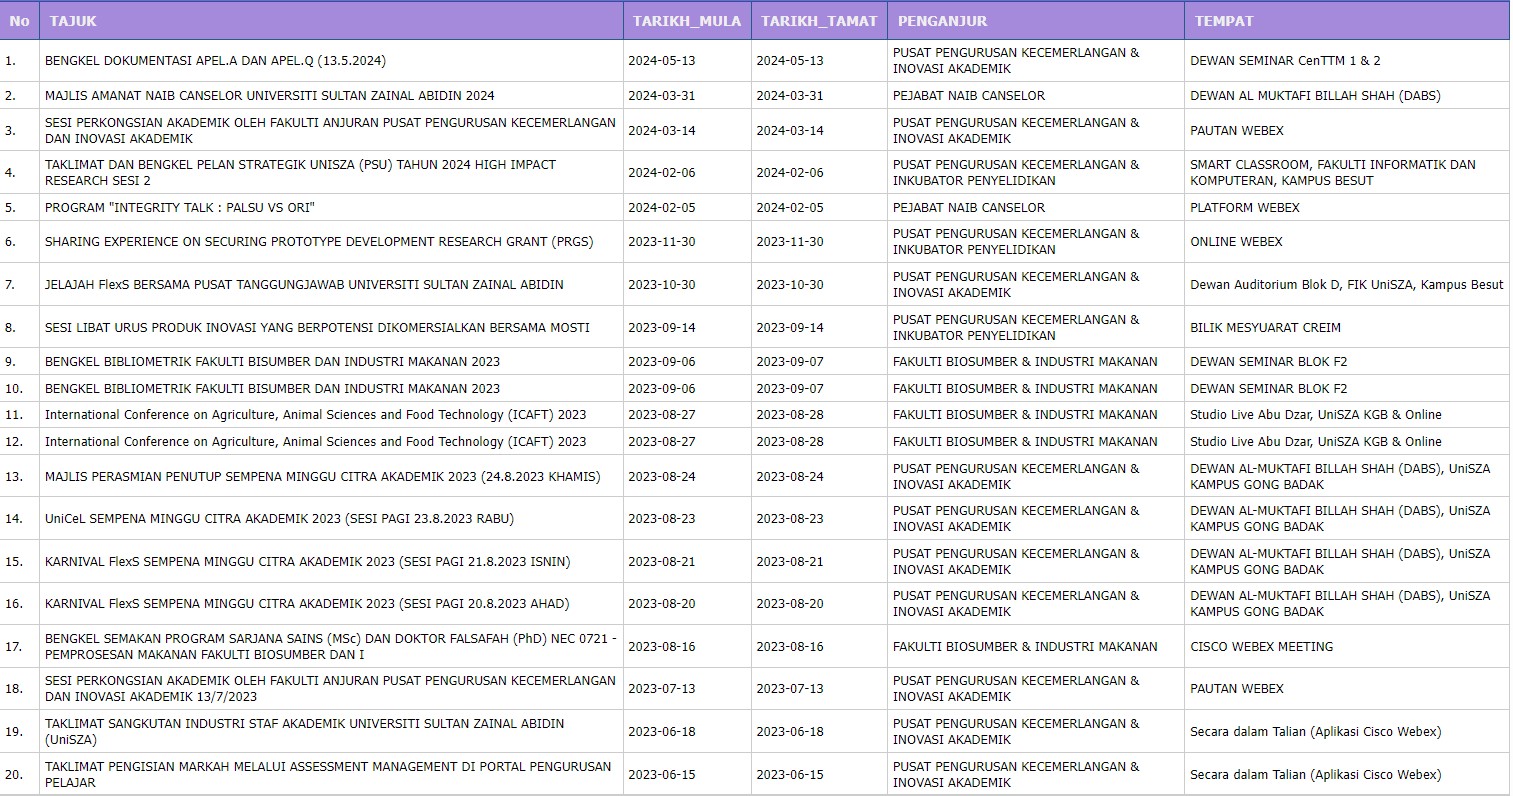Click the TEMPAT column header
The image size is (1513, 796).
[1223, 21]
